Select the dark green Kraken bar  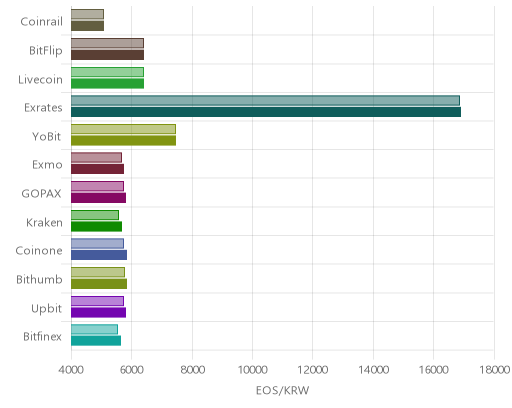96,226
